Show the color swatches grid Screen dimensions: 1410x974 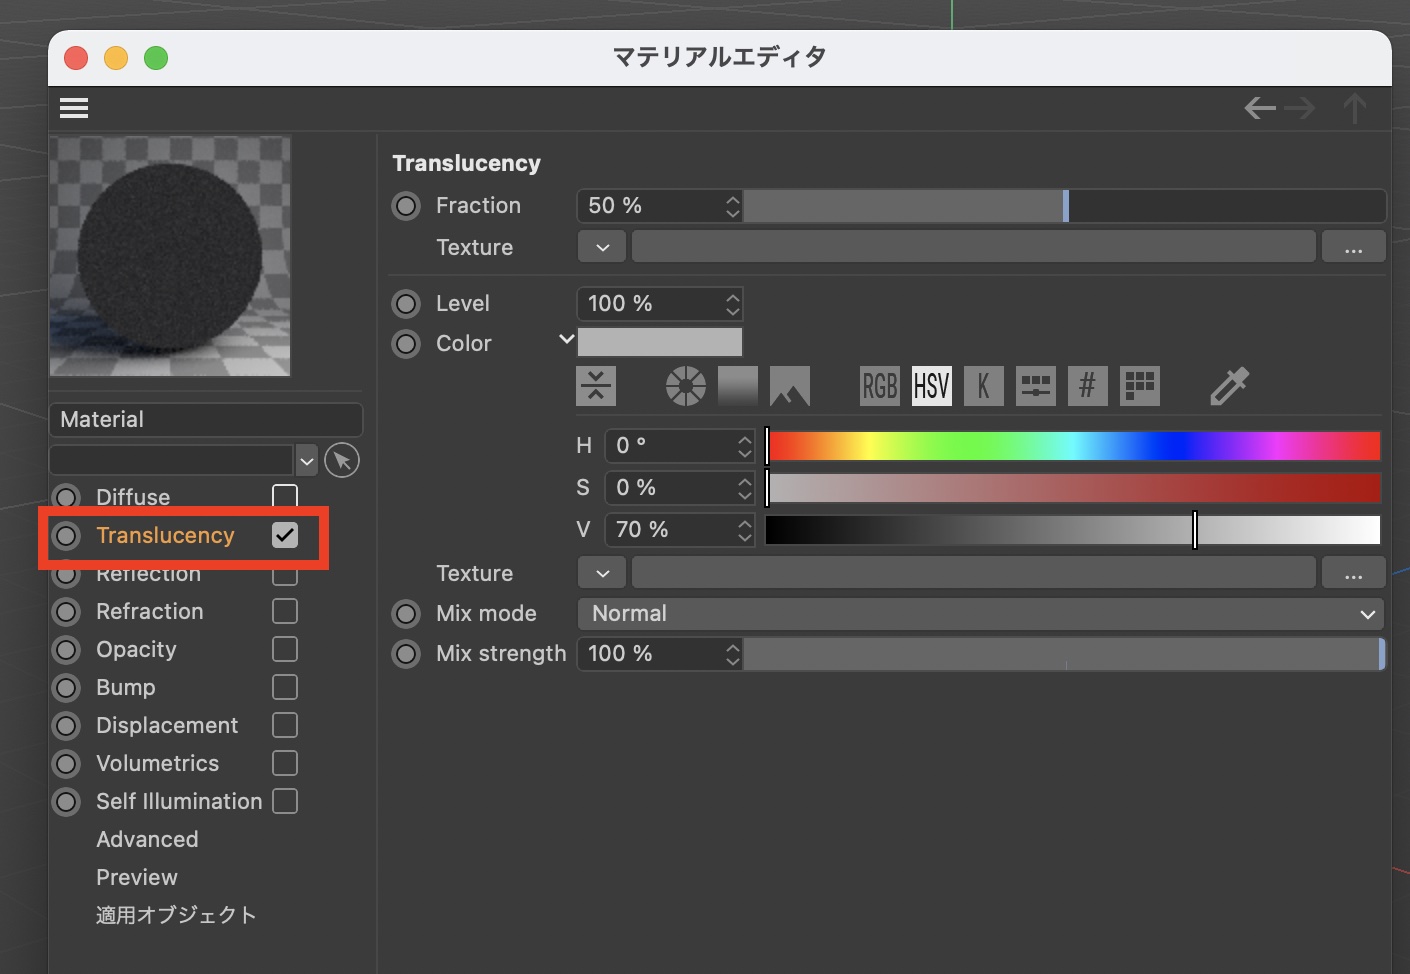coord(1139,386)
